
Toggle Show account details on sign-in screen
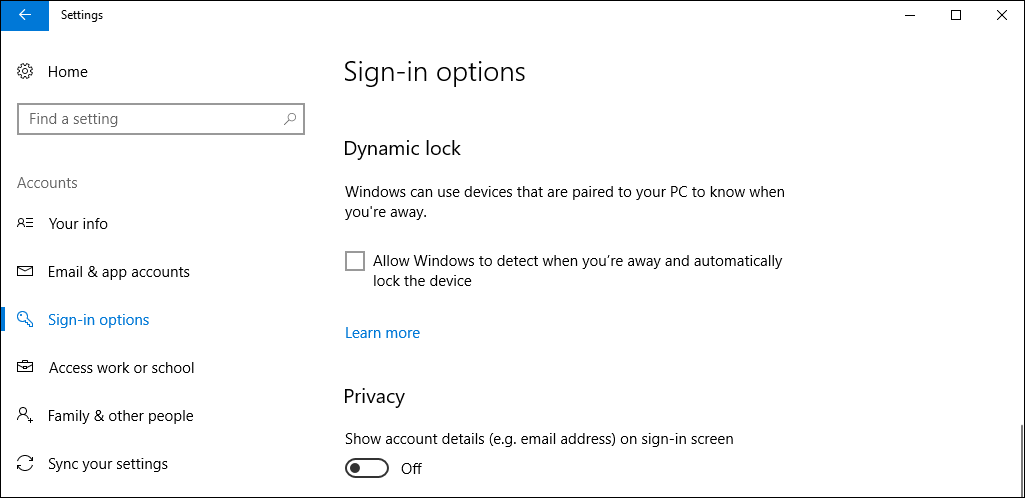pyautogui.click(x=366, y=468)
